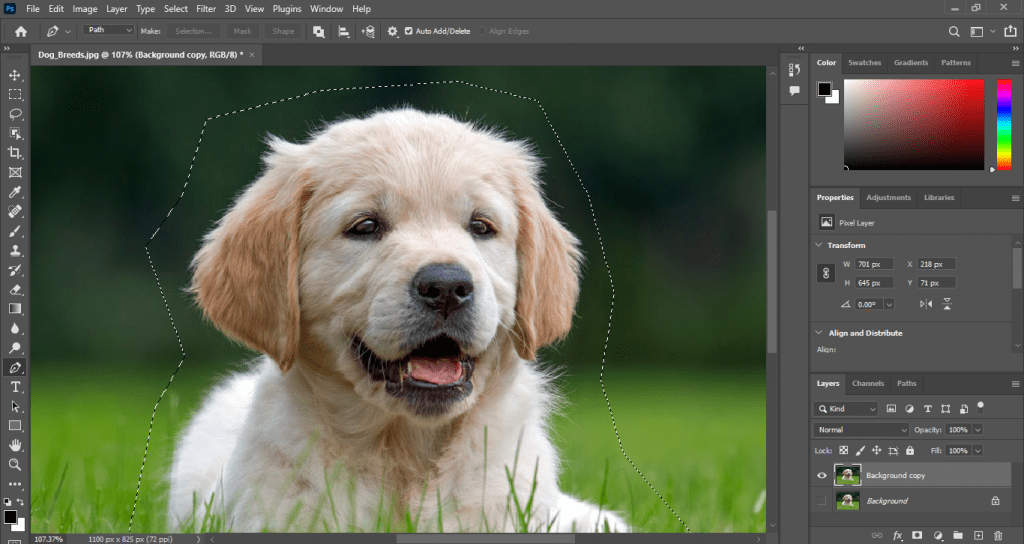This screenshot has width=1024, height=544.
Task: Select the Horizontal Type tool
Action: point(15,387)
